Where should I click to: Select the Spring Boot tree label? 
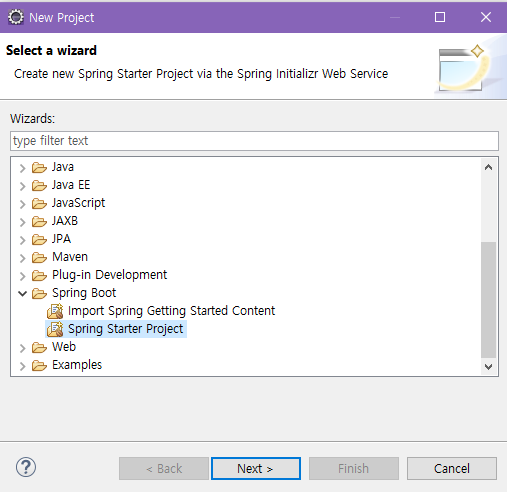point(84,293)
